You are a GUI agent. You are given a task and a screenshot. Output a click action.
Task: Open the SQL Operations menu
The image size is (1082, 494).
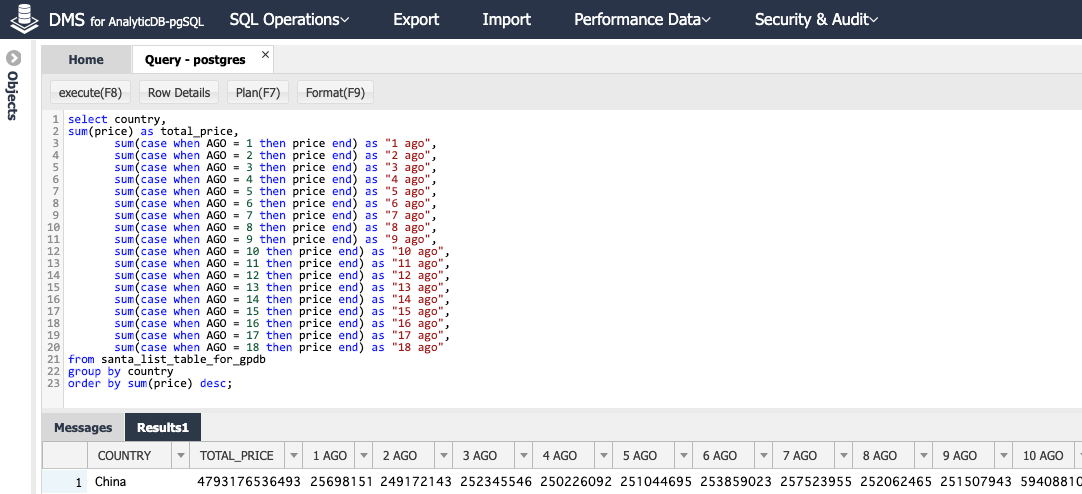pyautogui.click(x=289, y=19)
